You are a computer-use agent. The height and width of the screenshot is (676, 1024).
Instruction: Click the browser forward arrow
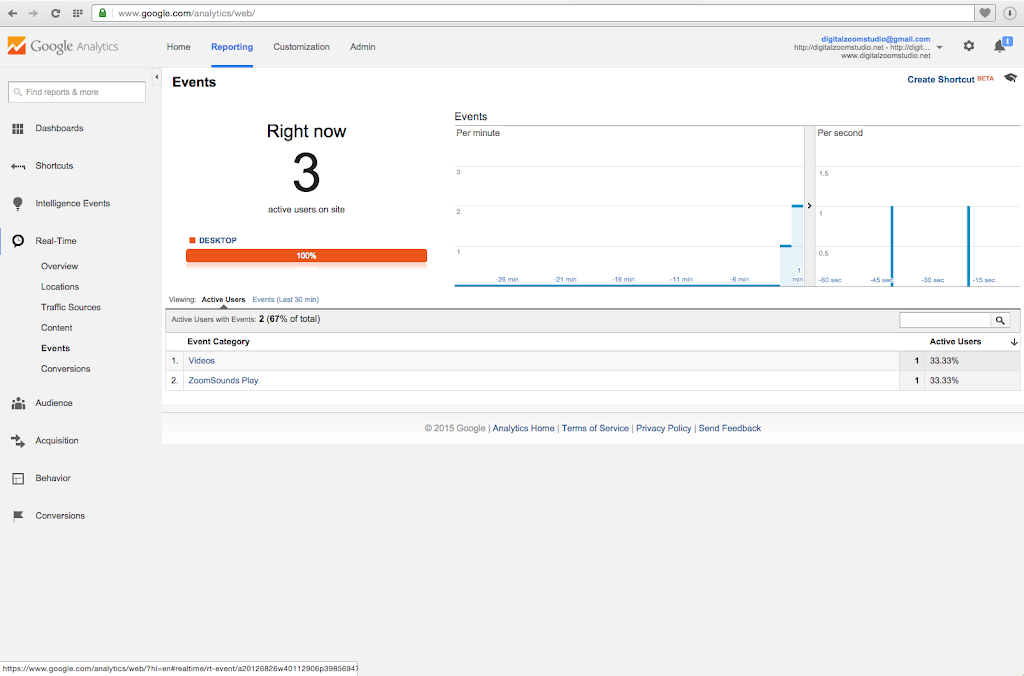33,13
